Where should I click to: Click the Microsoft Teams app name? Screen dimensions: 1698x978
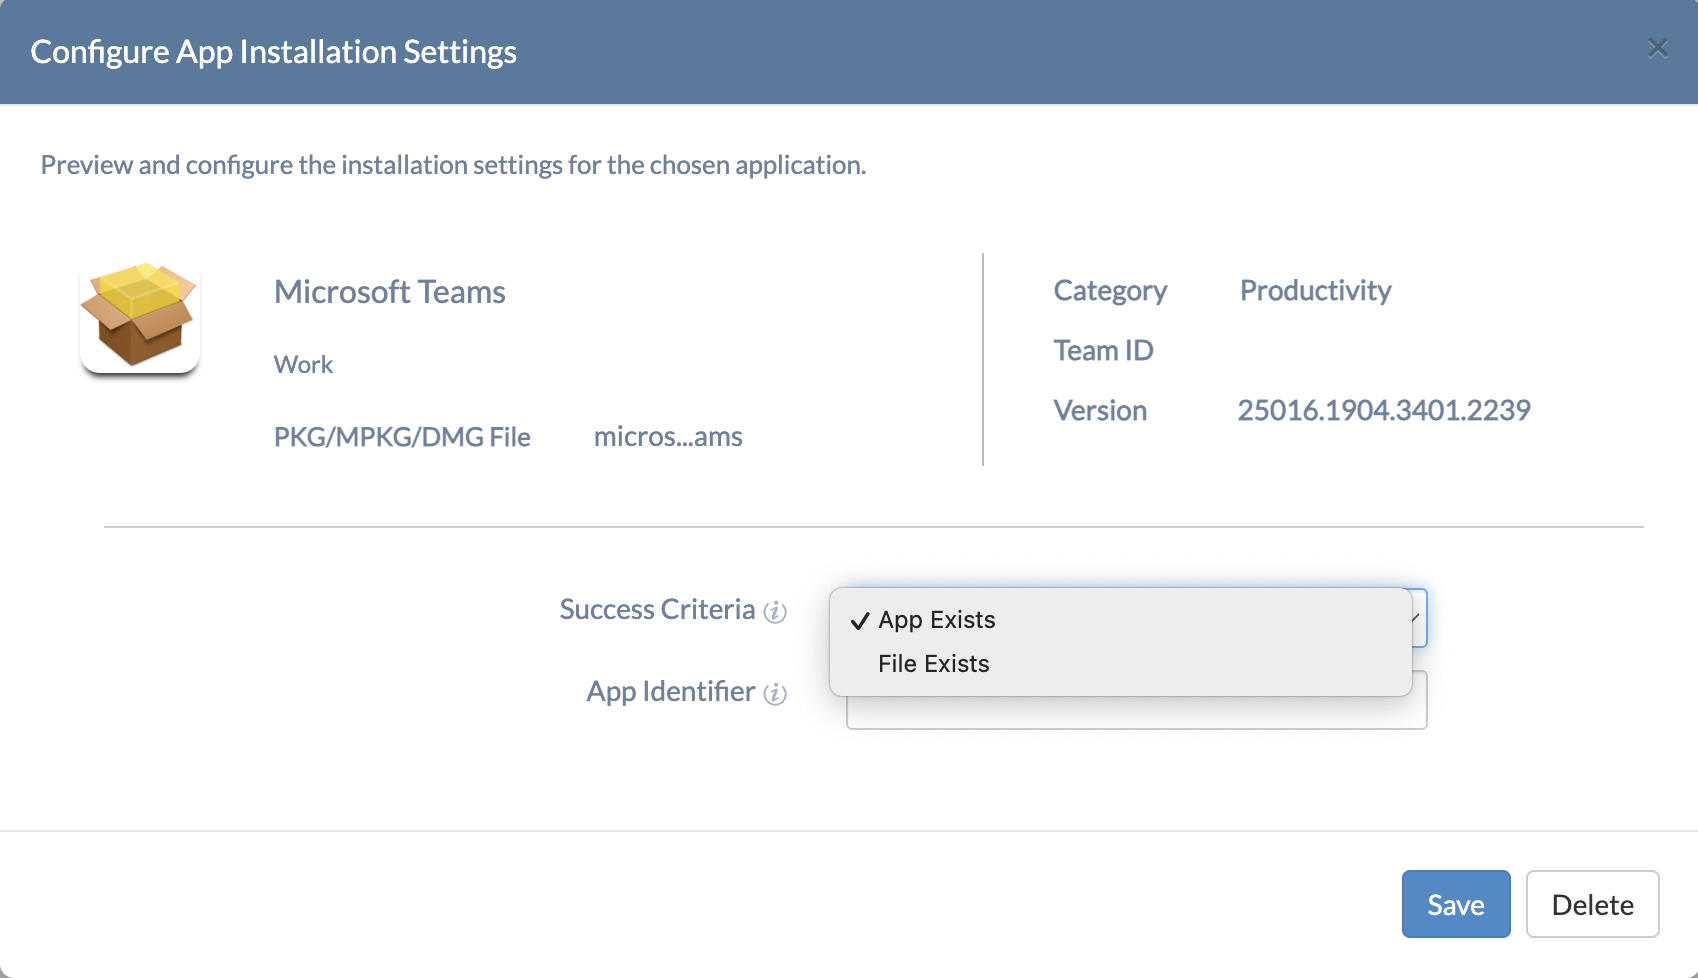pos(389,292)
